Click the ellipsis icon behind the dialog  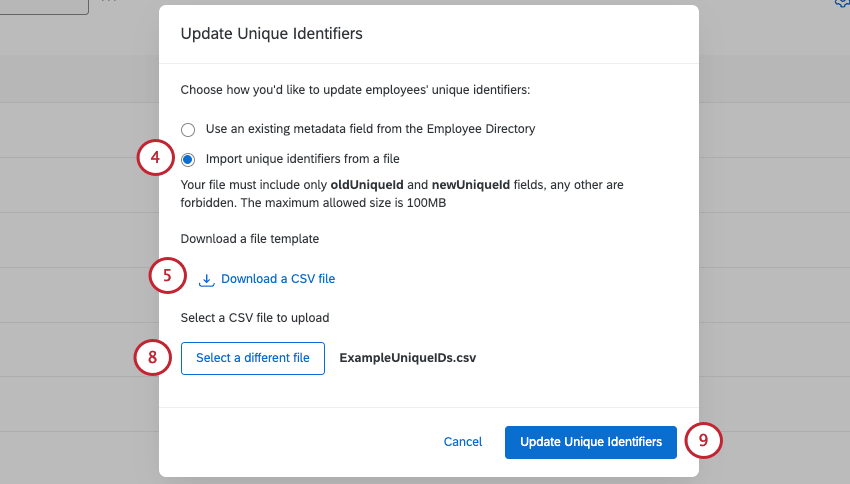coord(108,2)
